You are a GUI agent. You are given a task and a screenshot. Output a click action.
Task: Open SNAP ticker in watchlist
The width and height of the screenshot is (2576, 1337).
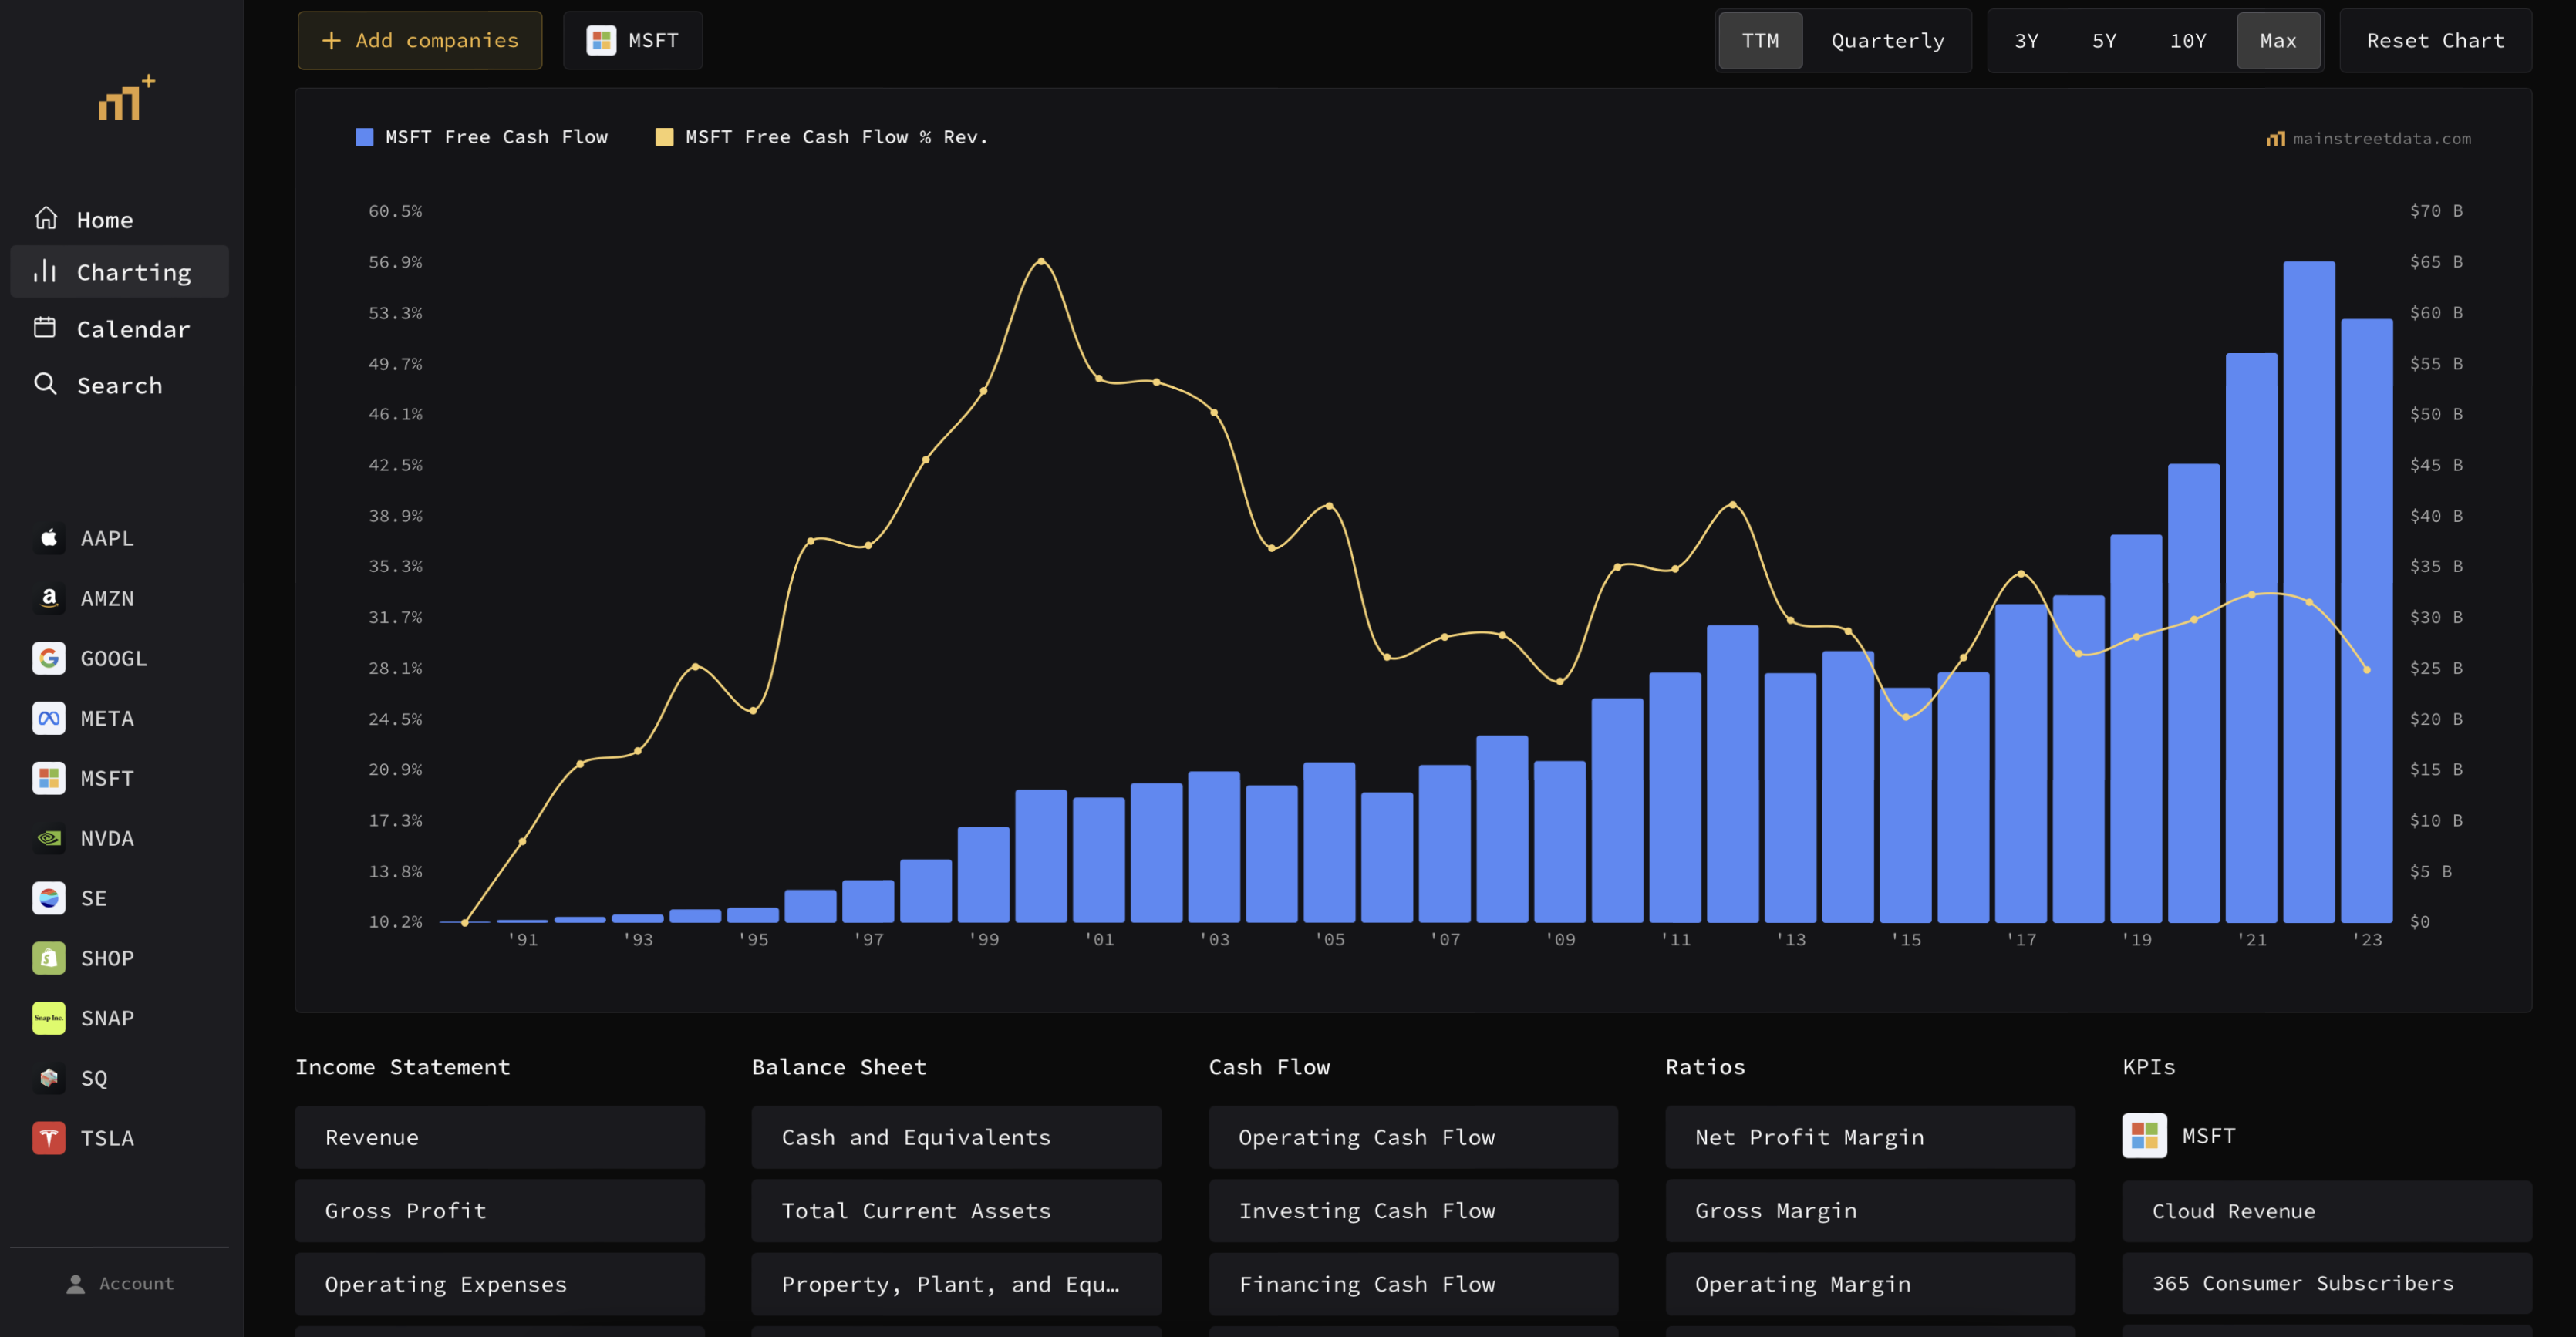[107, 1018]
